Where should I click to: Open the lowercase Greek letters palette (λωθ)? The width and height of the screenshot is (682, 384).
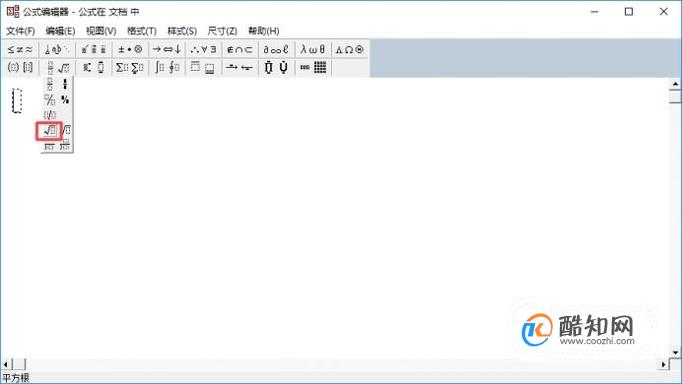point(313,50)
